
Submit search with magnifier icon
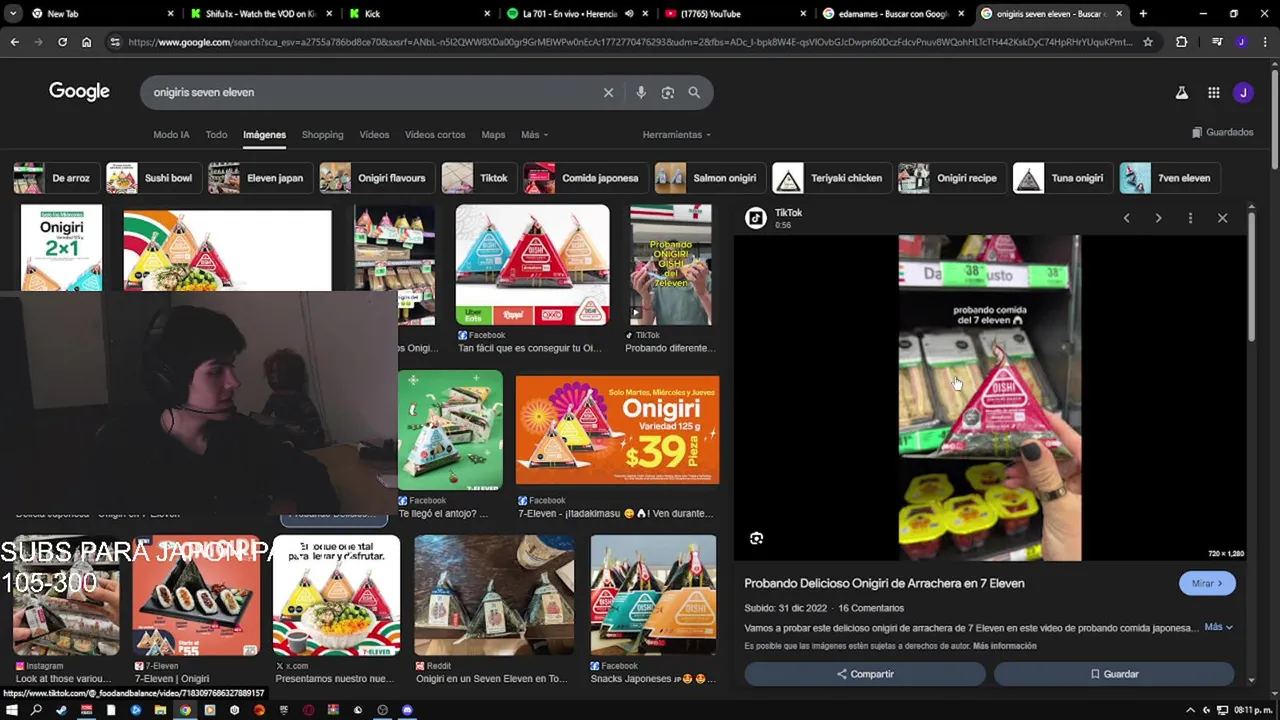694,92
